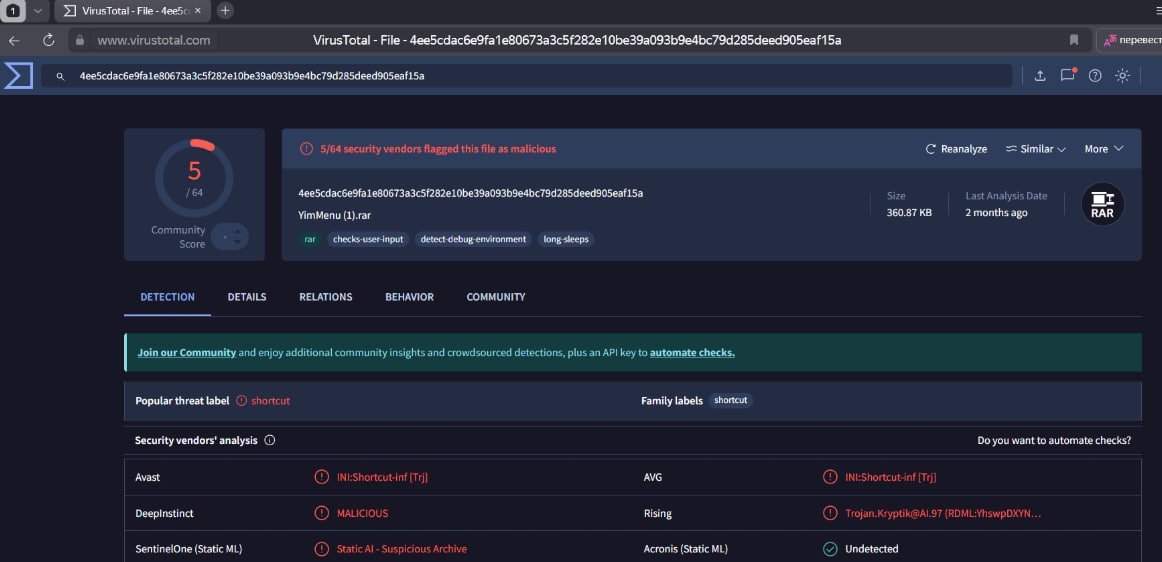The width and height of the screenshot is (1162, 562).
Task: Click the checks-user-input tag
Action: pos(368,239)
